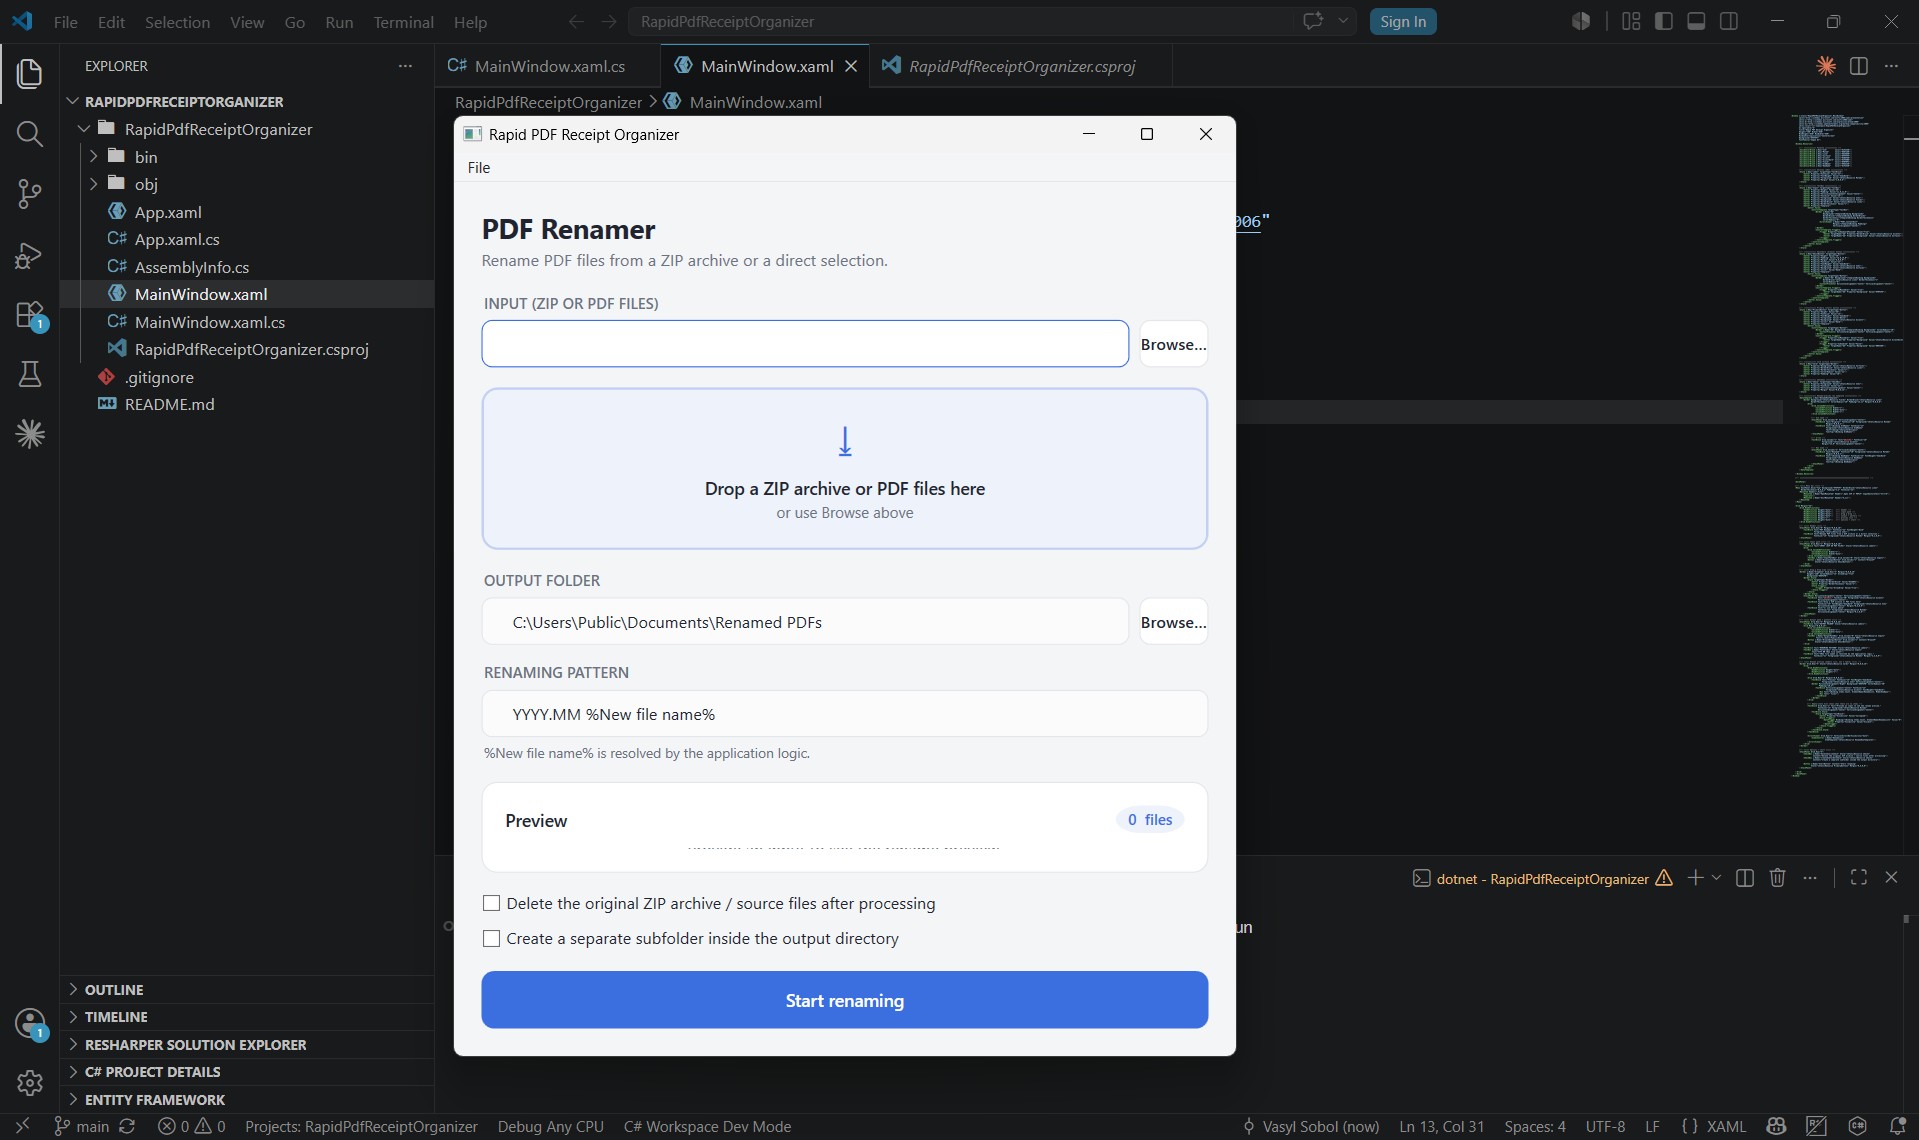Open notifications bell in status bar
The image size is (1919, 1140).
click(x=1897, y=1126)
